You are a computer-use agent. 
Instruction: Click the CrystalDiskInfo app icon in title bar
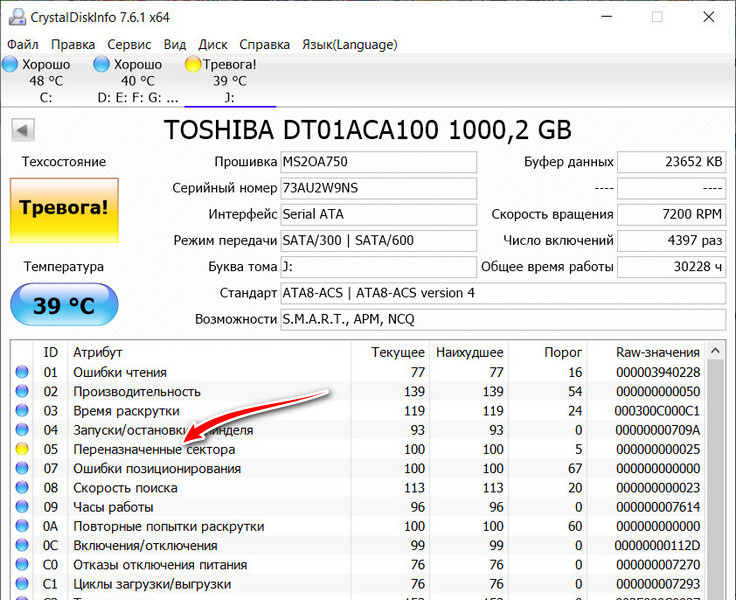(x=17, y=17)
